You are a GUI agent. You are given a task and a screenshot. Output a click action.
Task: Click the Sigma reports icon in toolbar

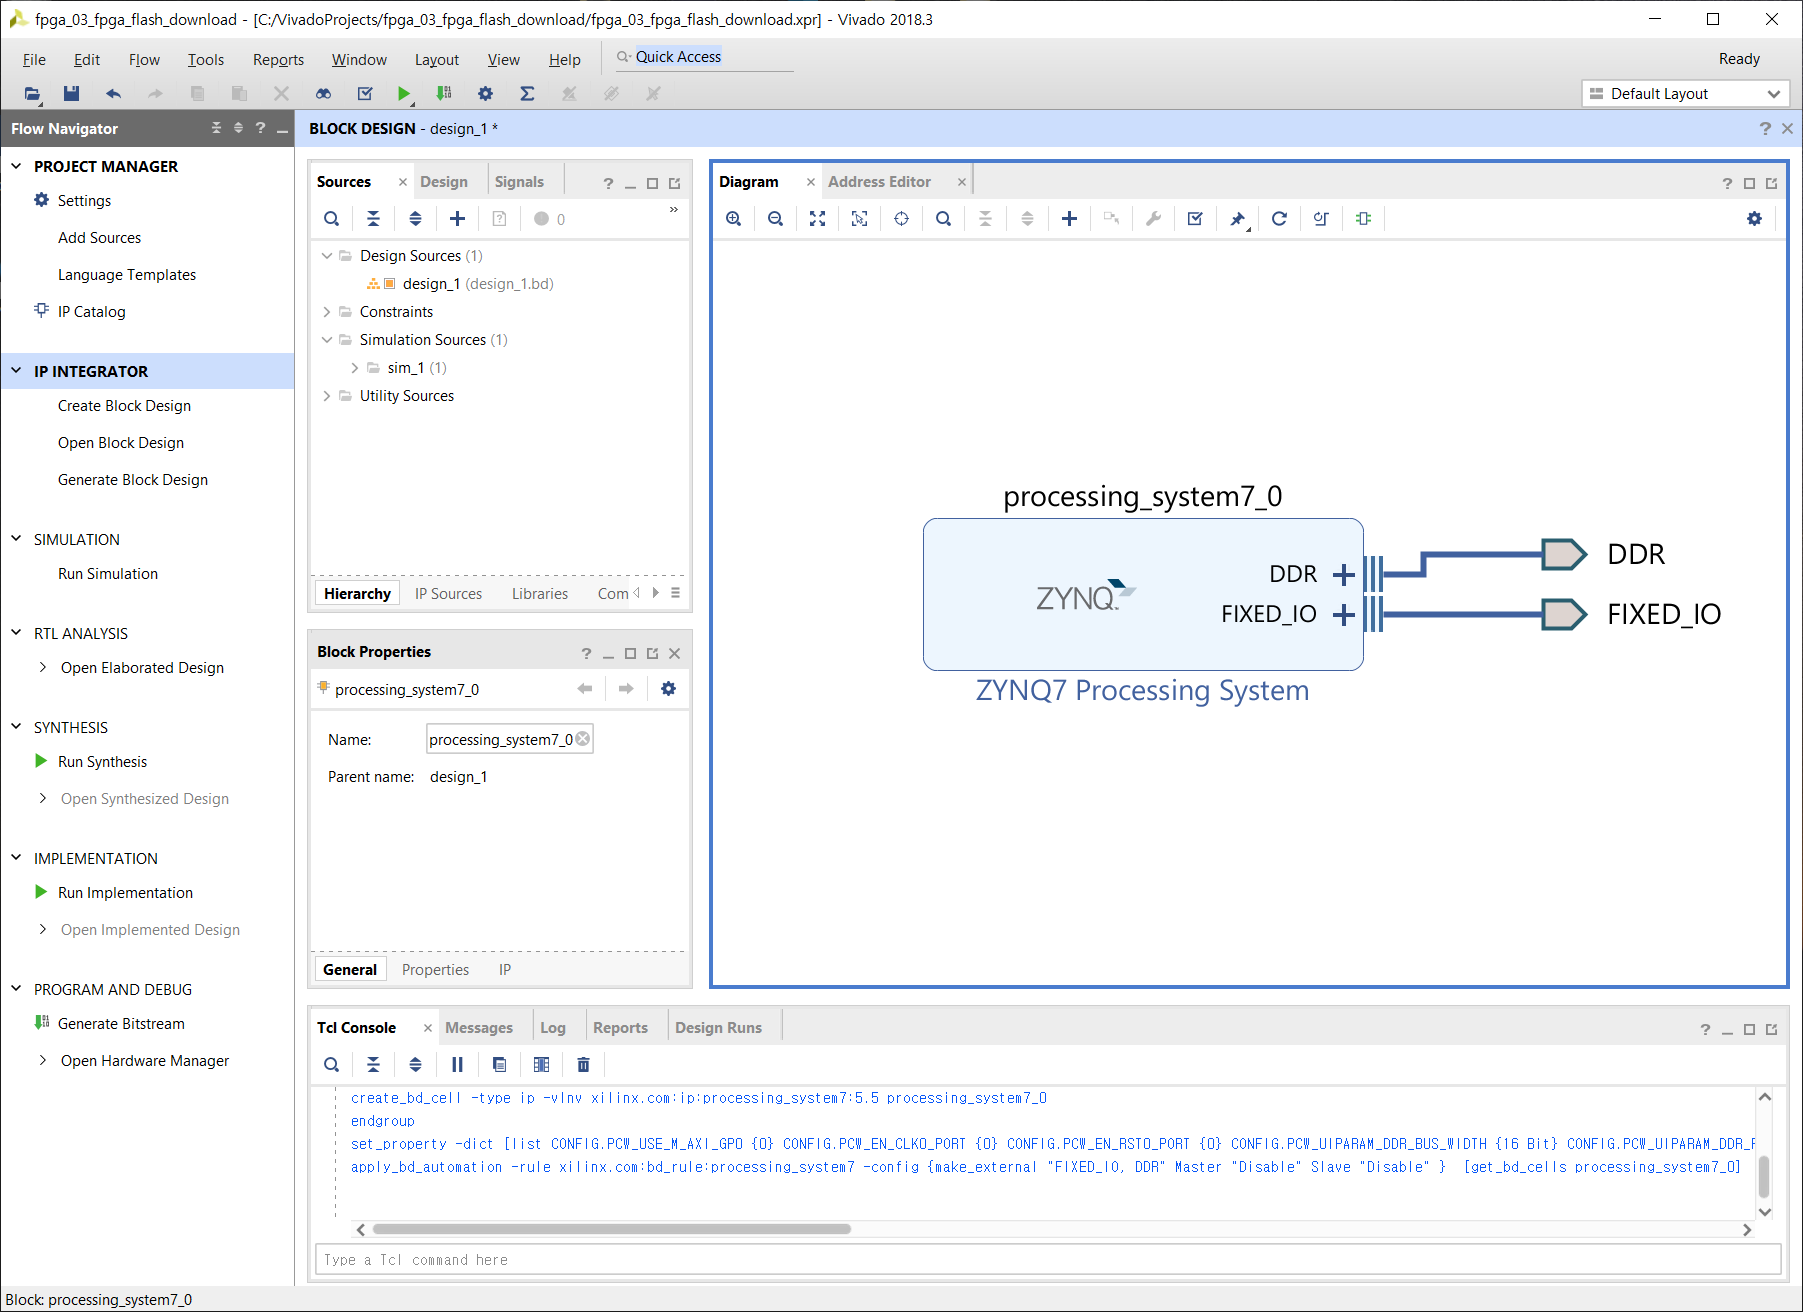pyautogui.click(x=527, y=94)
